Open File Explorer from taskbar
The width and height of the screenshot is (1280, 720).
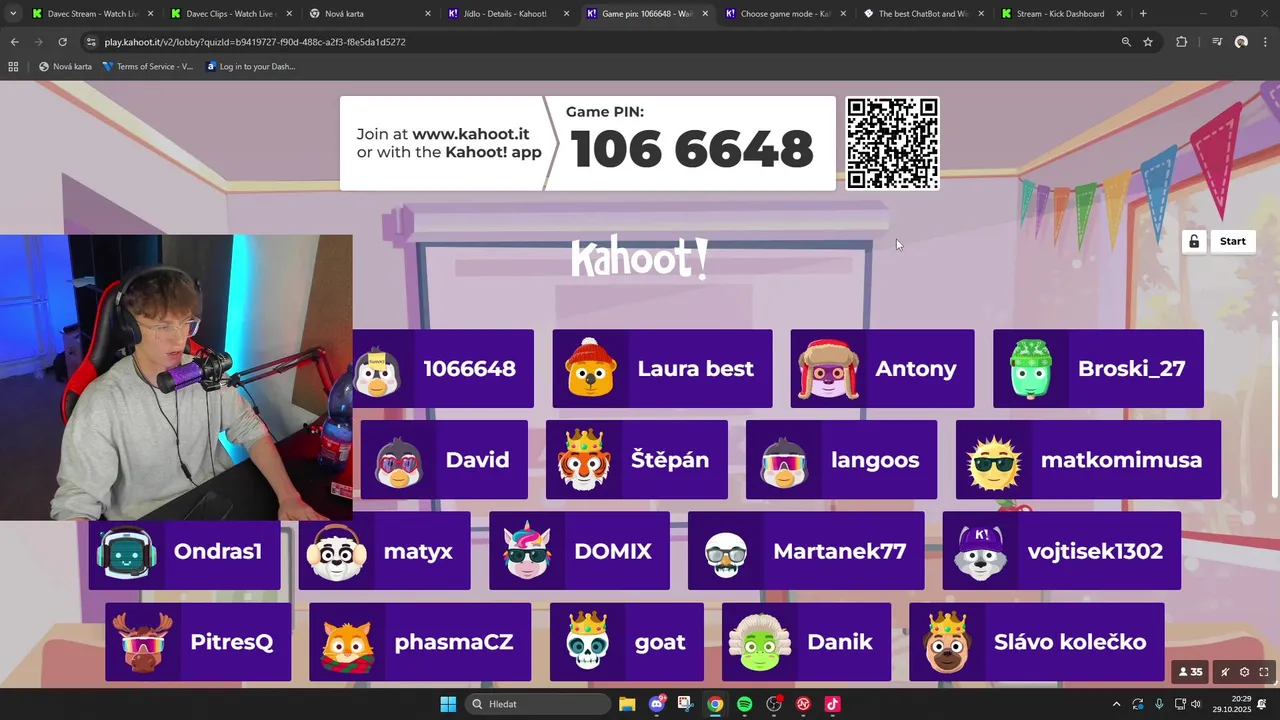(627, 704)
